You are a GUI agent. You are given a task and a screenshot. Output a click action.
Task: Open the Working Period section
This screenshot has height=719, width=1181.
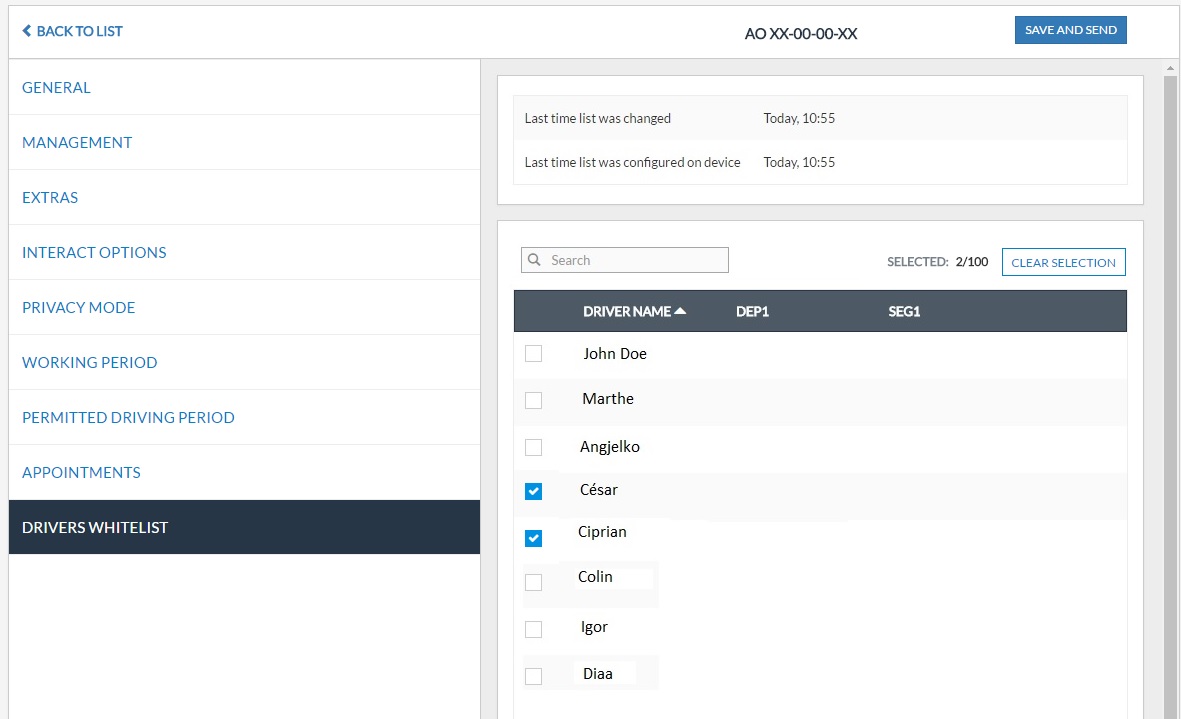[89, 362]
